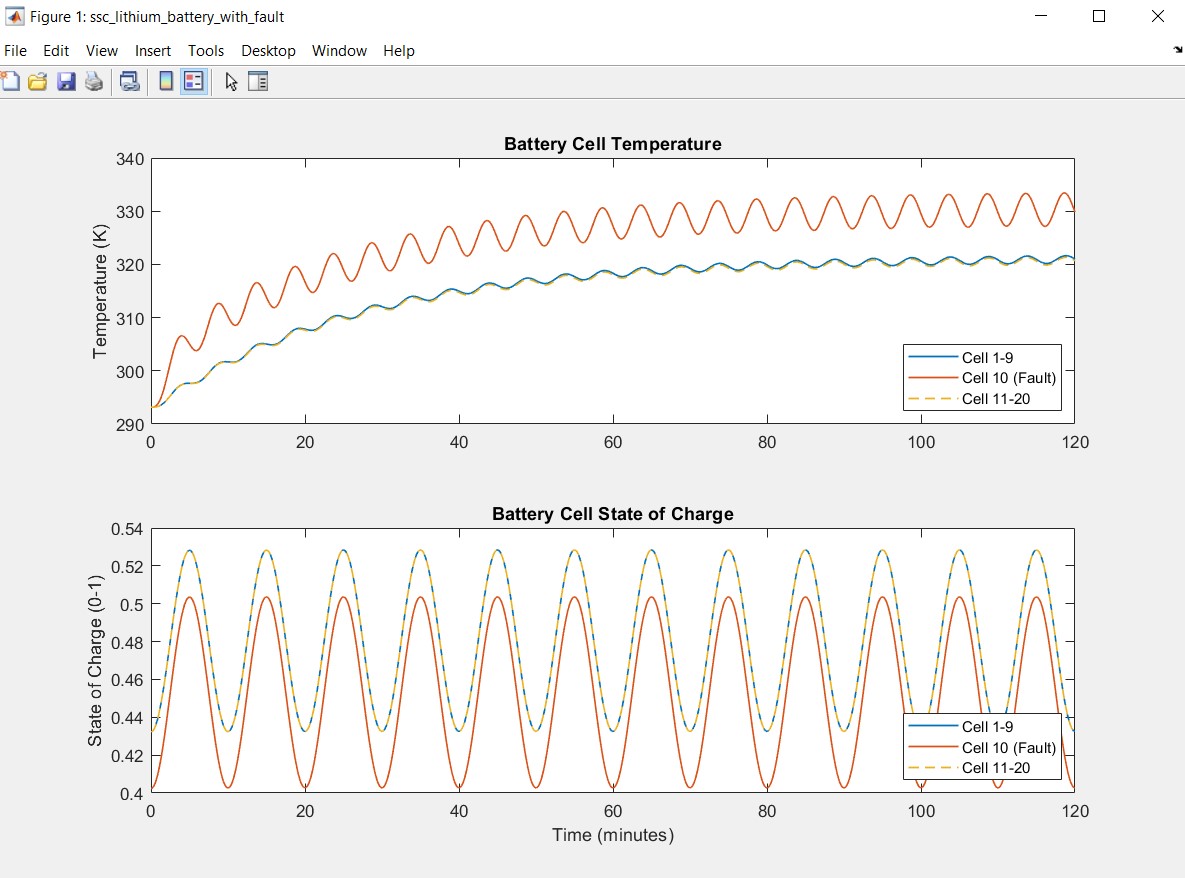Select the Cell 10 (Fault) legend entry

click(x=1007, y=378)
